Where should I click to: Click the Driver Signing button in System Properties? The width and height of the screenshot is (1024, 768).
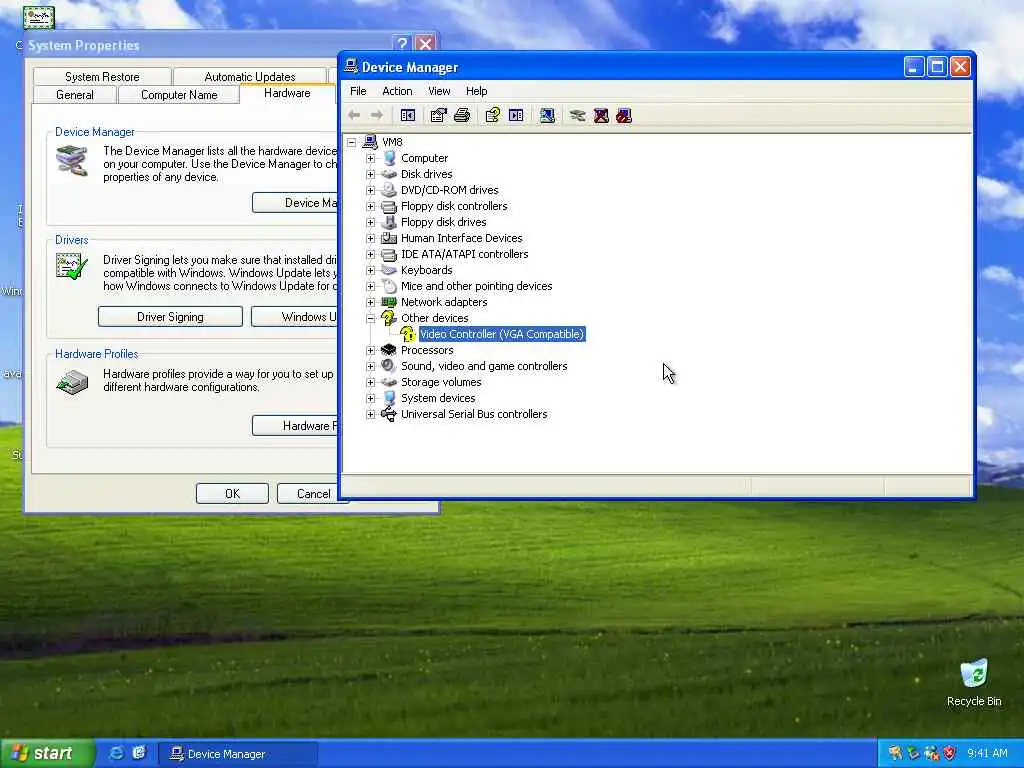170,317
